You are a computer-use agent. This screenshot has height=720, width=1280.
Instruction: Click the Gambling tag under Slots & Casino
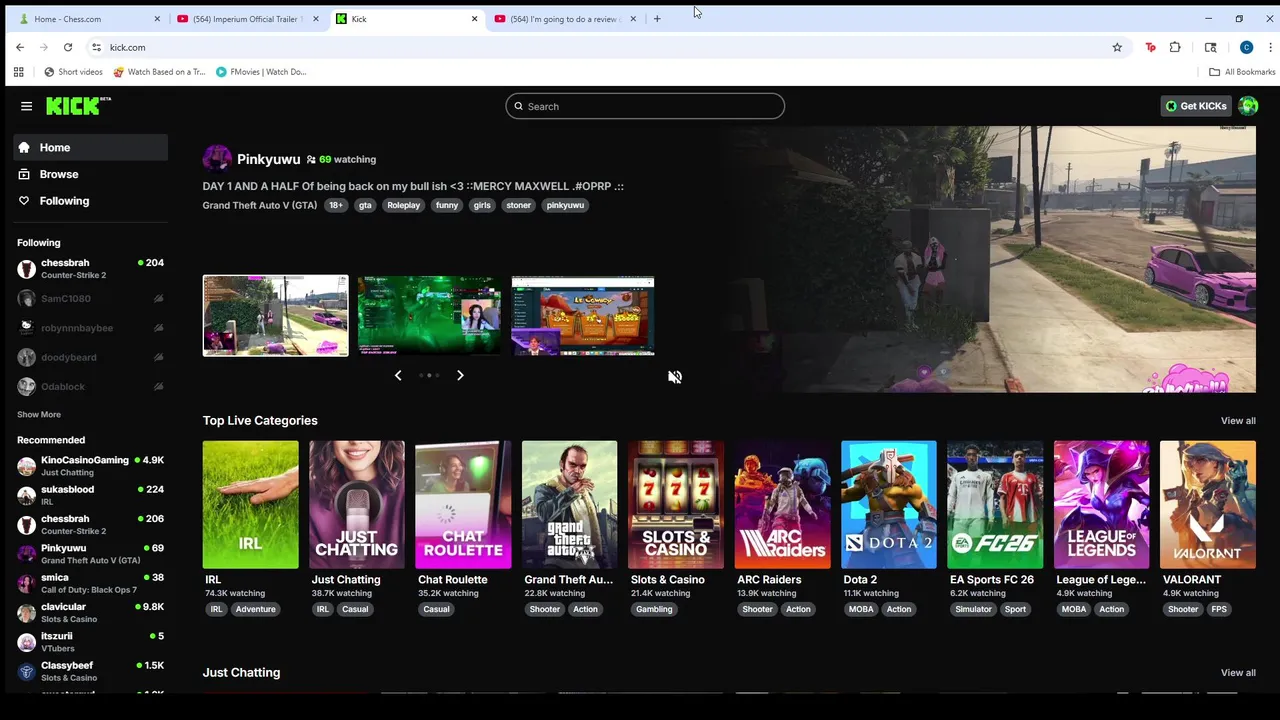click(654, 609)
